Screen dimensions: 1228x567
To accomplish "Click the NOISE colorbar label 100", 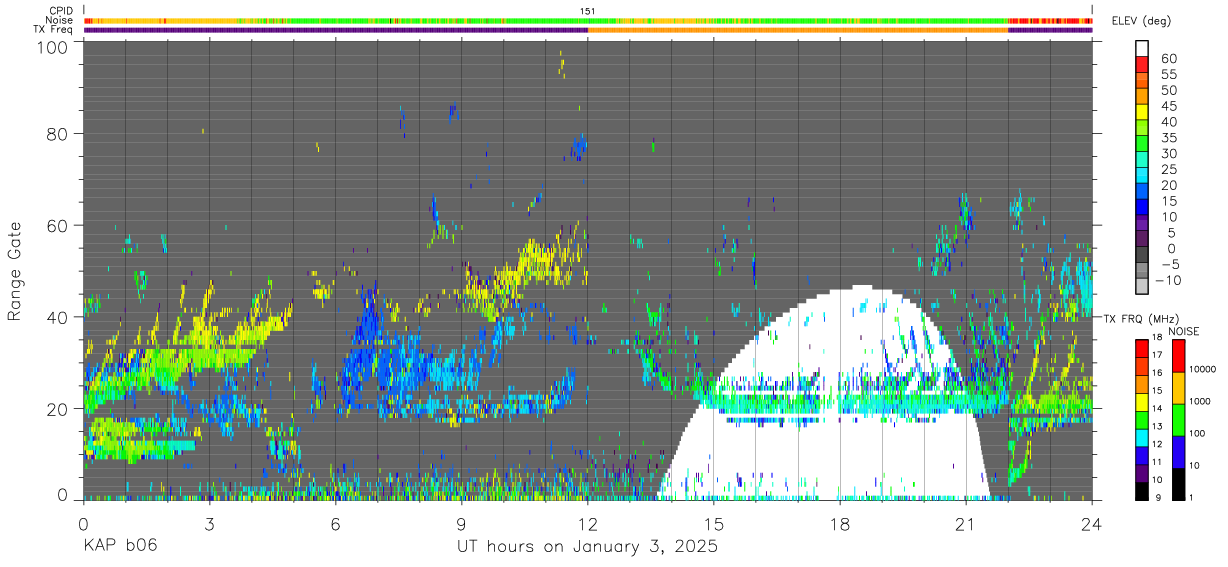I will point(1198,433).
